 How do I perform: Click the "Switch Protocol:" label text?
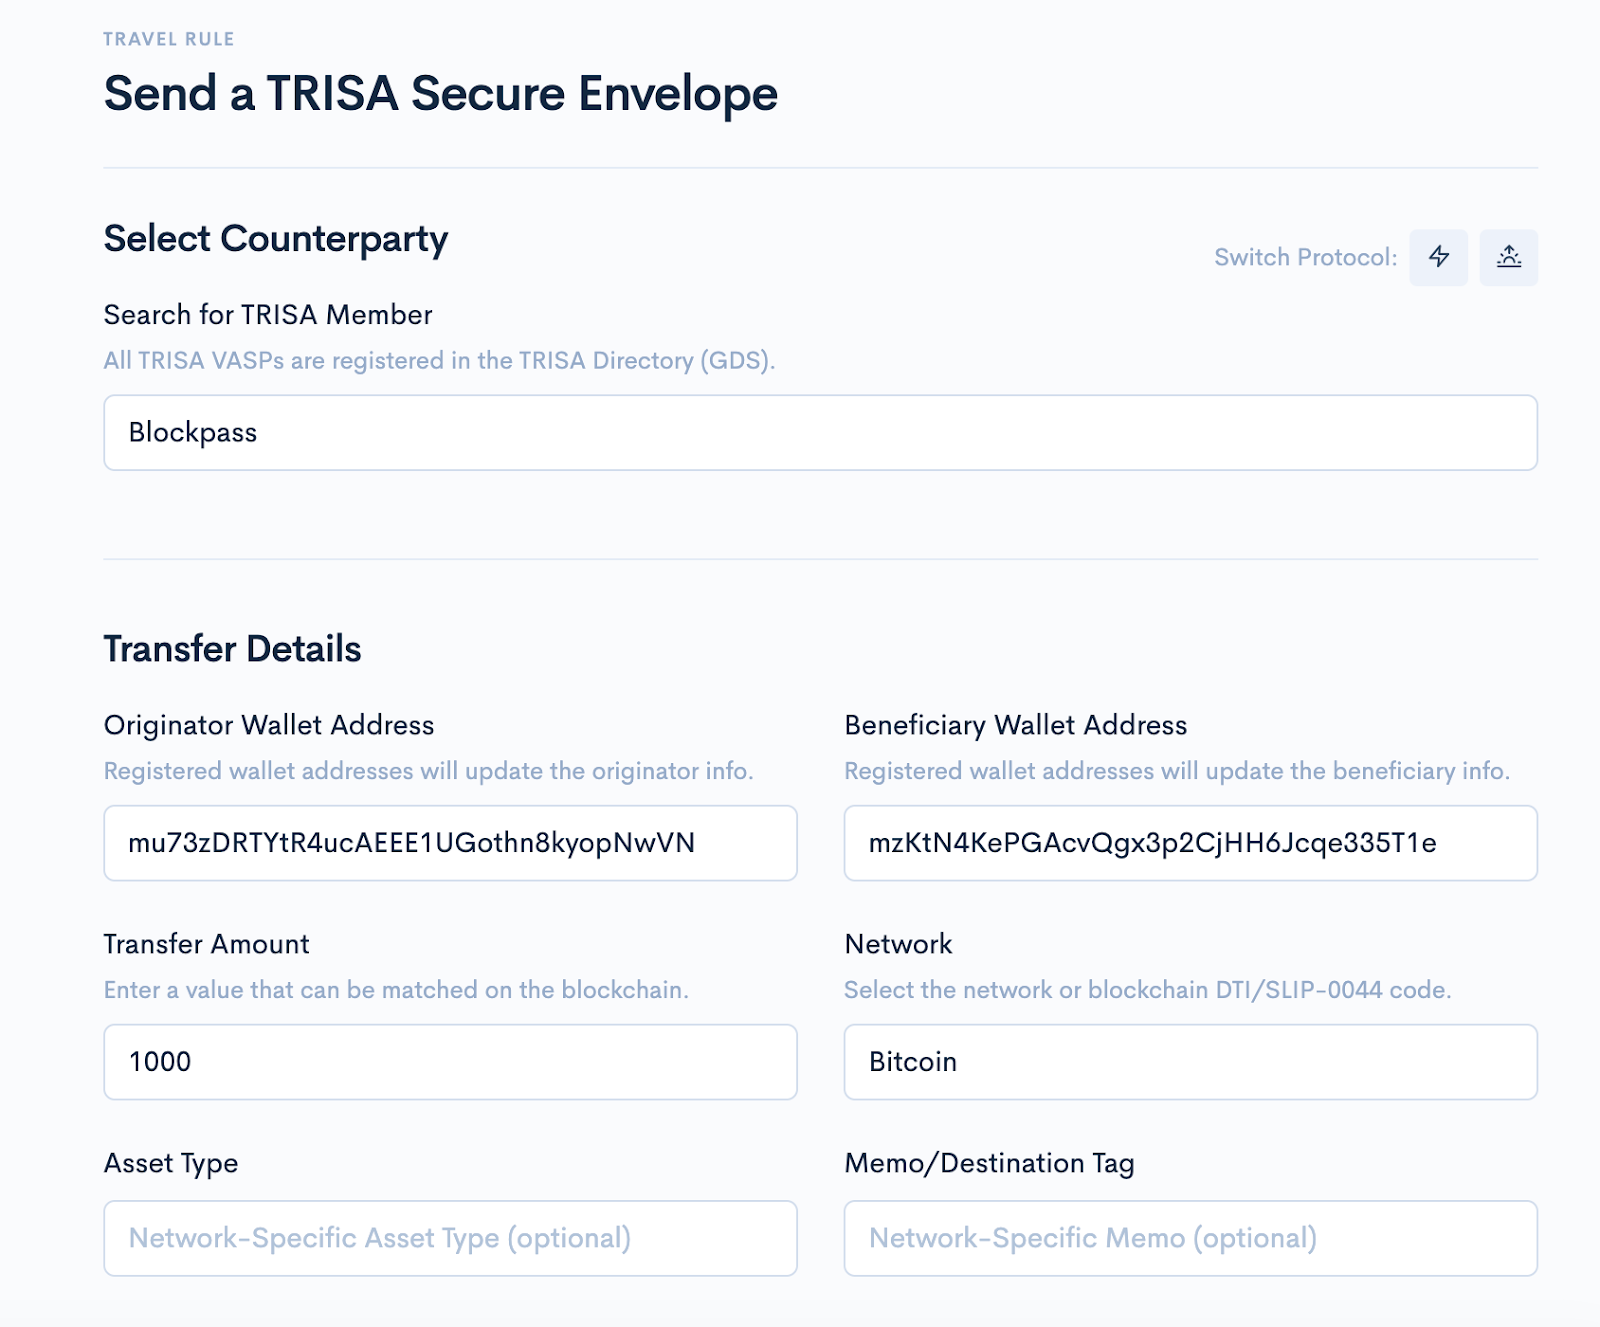1305,257
